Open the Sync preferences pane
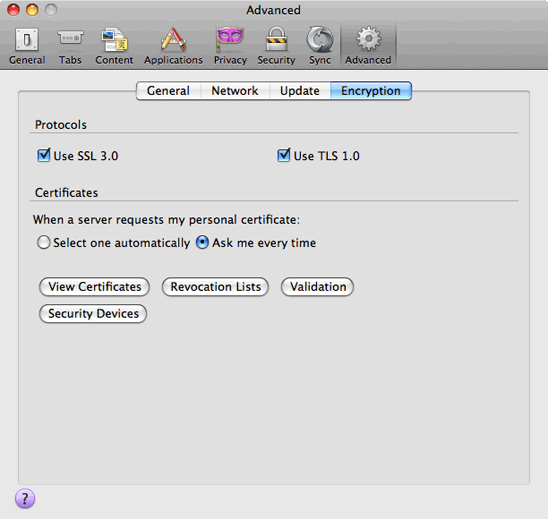The height and width of the screenshot is (519, 548). point(320,46)
